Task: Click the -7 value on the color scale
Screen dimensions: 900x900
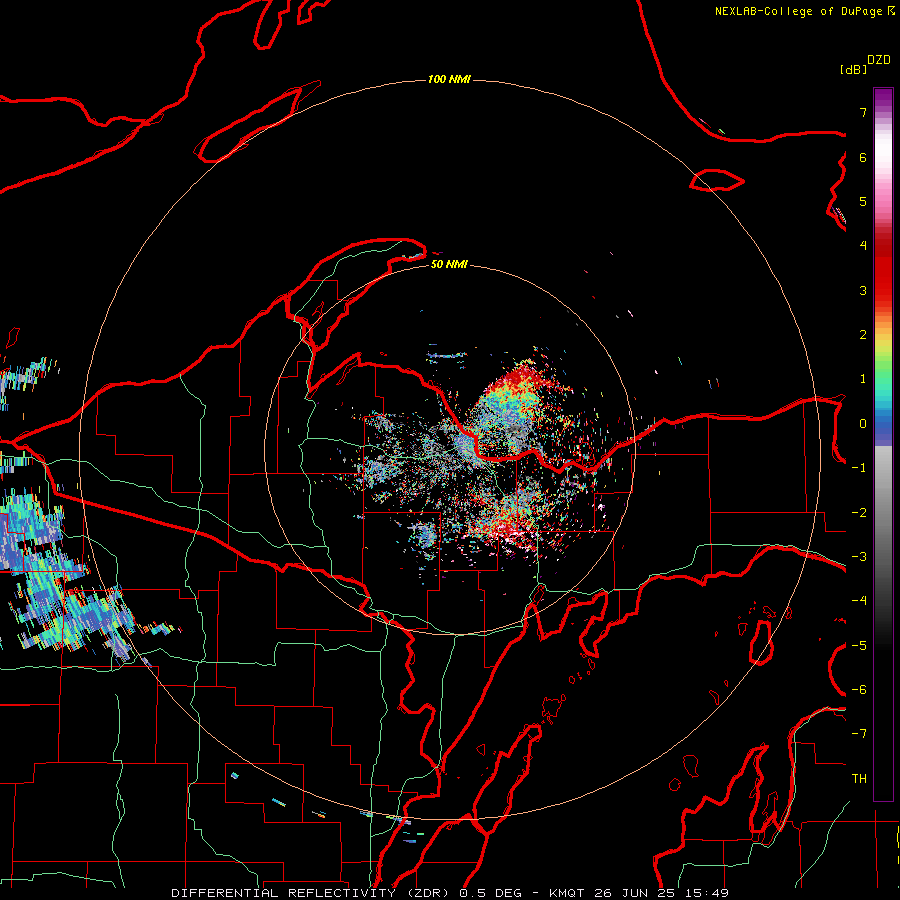Action: pos(859,734)
